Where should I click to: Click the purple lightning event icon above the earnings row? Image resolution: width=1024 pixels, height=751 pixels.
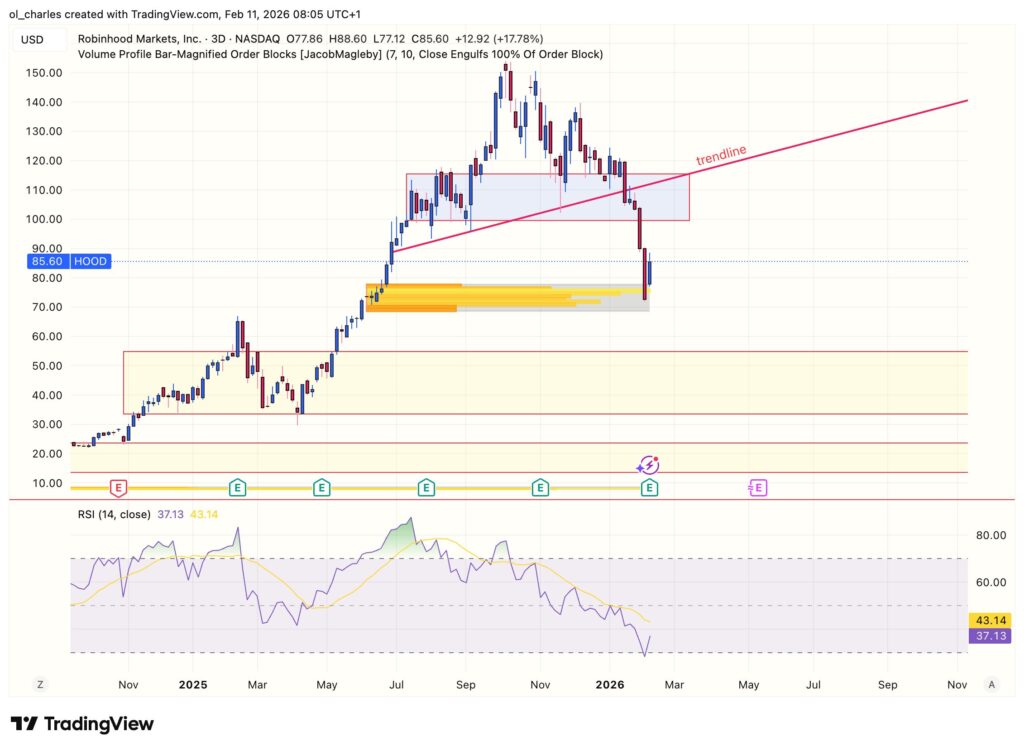pos(648,464)
